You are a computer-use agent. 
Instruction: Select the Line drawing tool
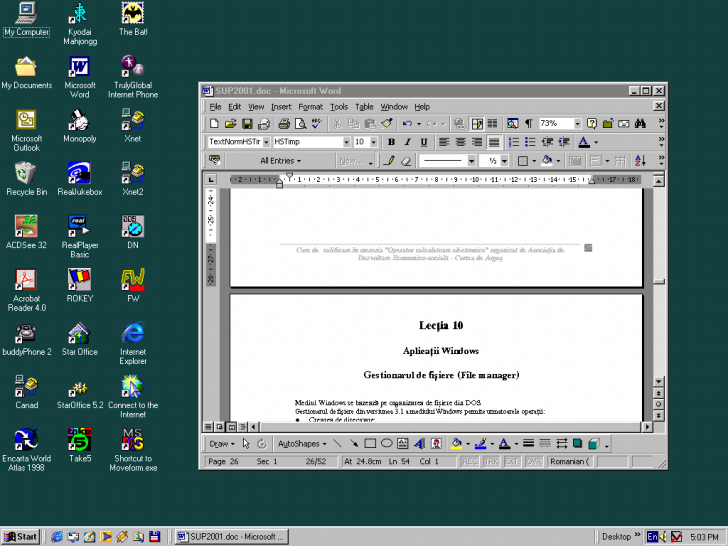[x=337, y=444]
